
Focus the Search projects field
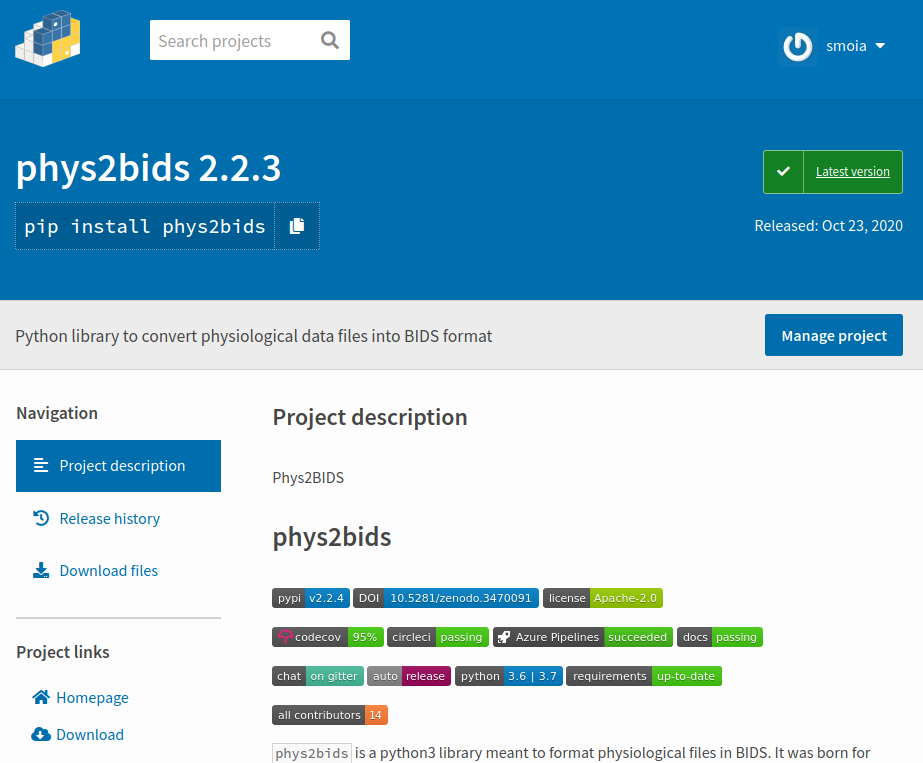point(250,40)
